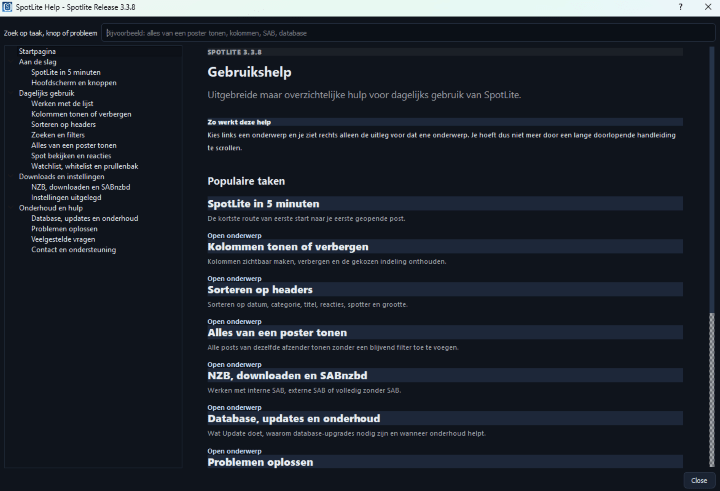Click the SpotLite app icon in title bar
Viewport: 720px width, 491px height.
pyautogui.click(x=8, y=8)
